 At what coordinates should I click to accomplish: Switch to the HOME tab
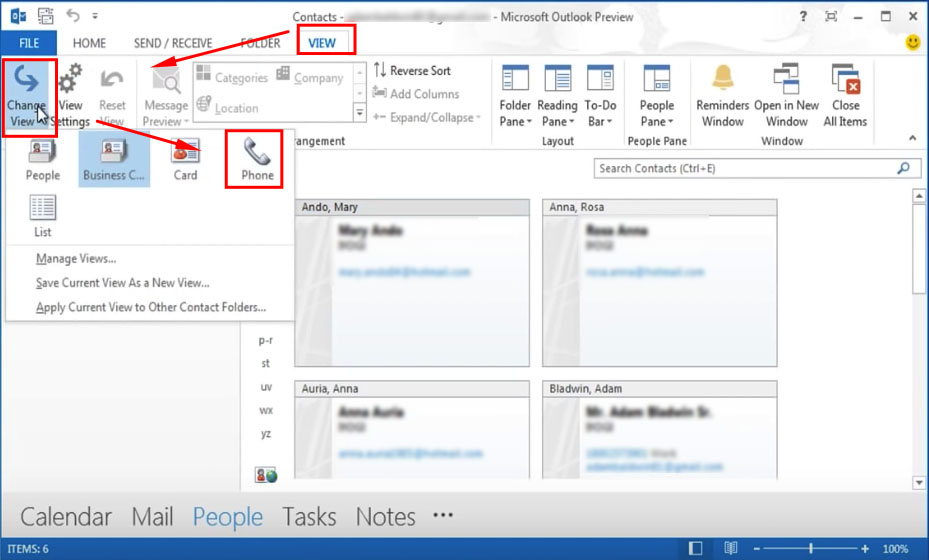(89, 43)
